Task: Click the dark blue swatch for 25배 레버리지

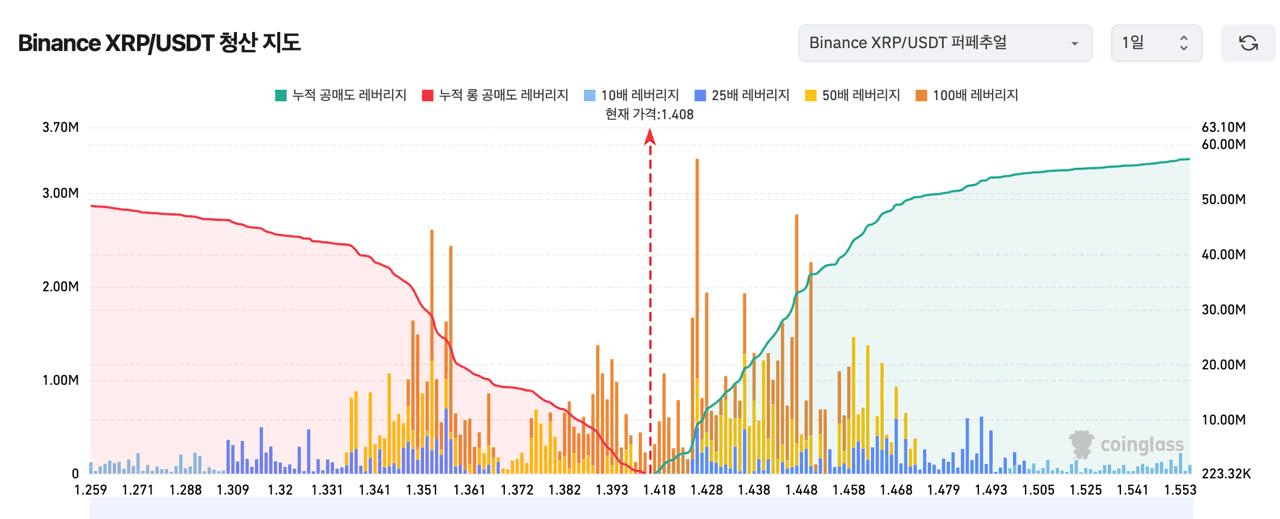Action: 699,95
